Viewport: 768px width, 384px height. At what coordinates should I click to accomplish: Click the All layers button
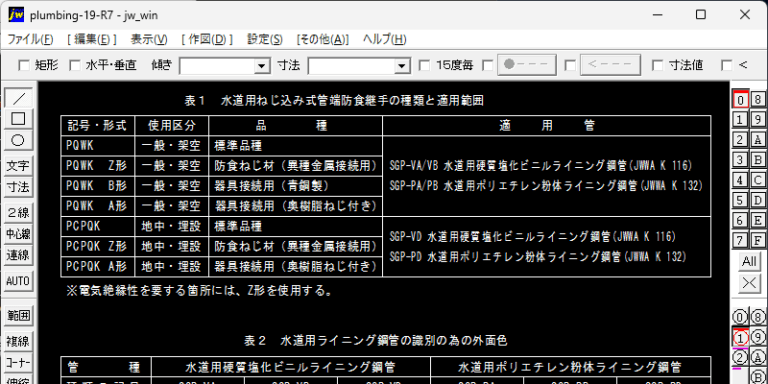pos(749,262)
